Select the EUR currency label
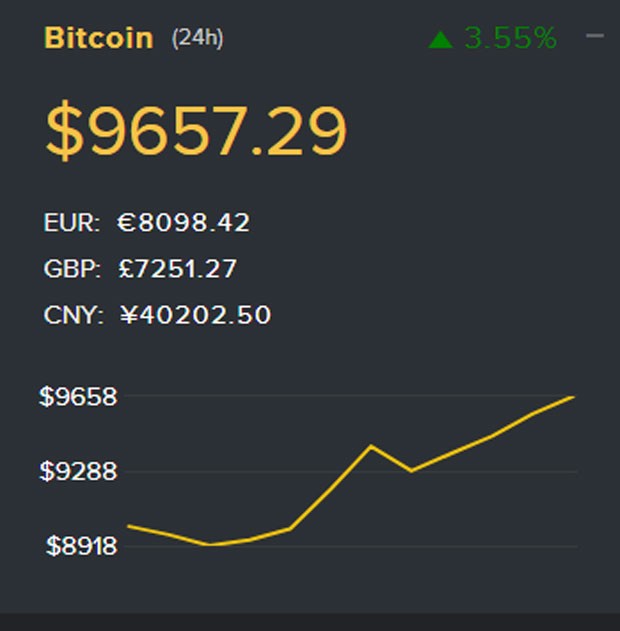 click(72, 223)
